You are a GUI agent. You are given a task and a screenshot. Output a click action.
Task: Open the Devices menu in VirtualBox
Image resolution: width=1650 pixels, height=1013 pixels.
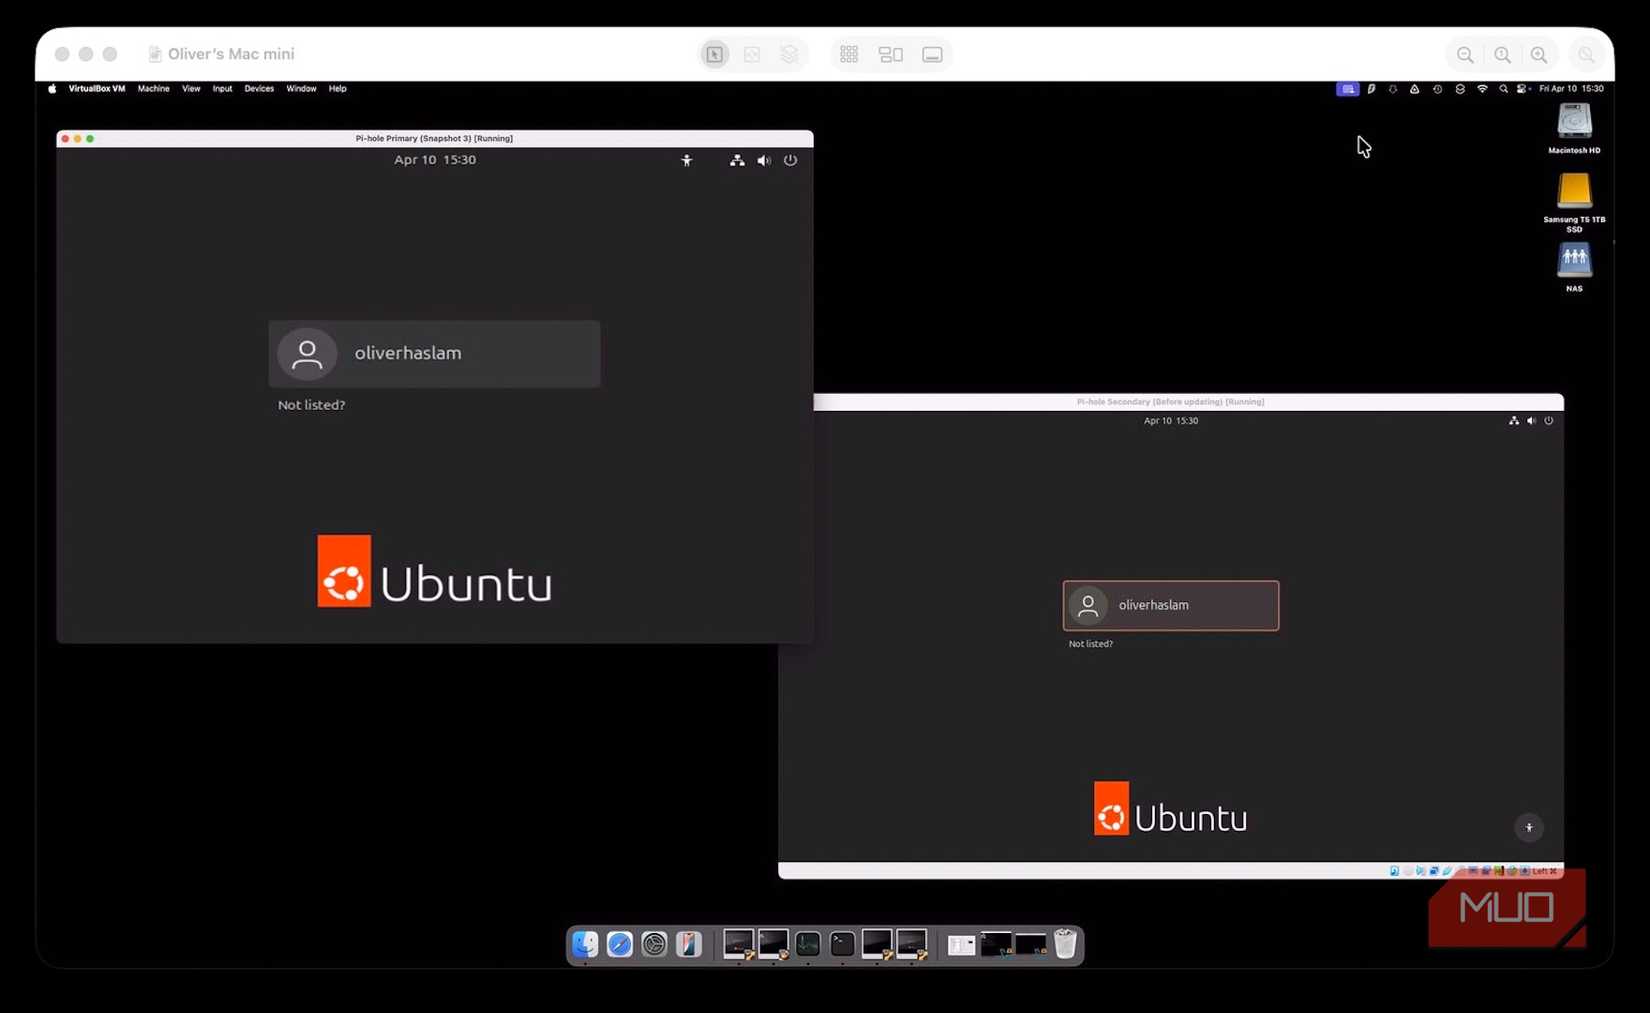click(258, 89)
